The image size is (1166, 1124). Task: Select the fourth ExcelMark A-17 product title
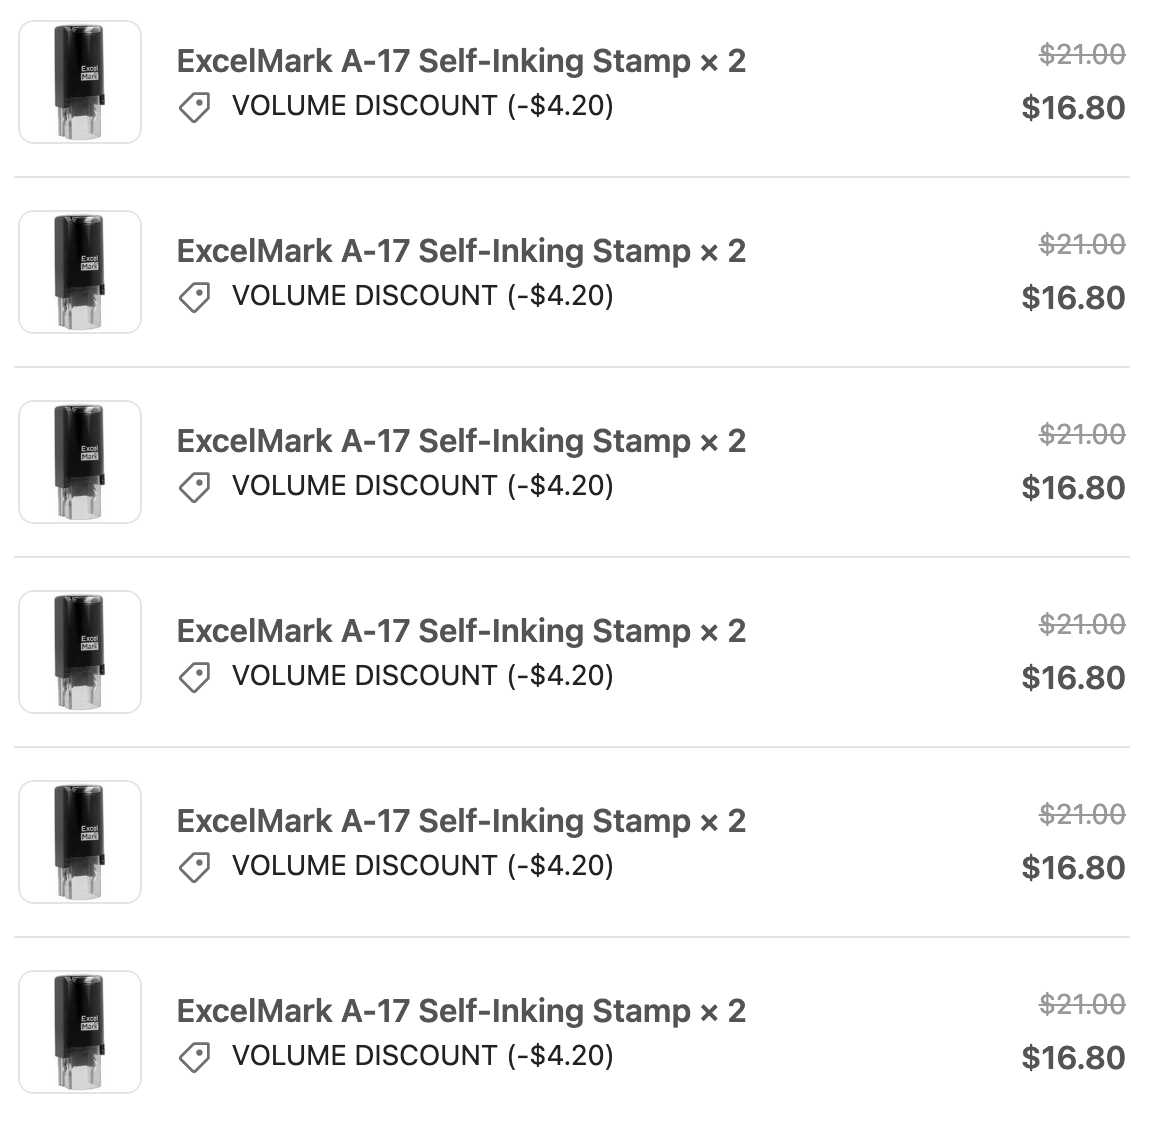click(x=462, y=631)
